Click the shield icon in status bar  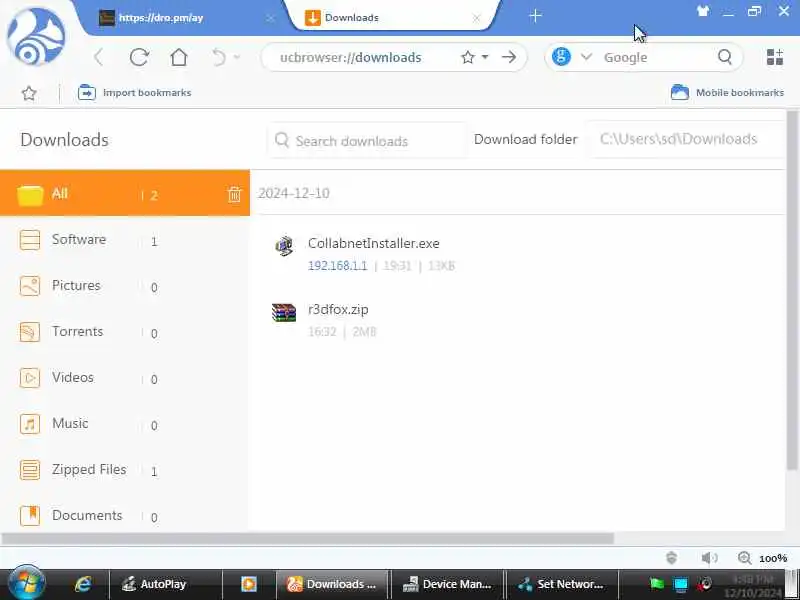[x=672, y=558]
